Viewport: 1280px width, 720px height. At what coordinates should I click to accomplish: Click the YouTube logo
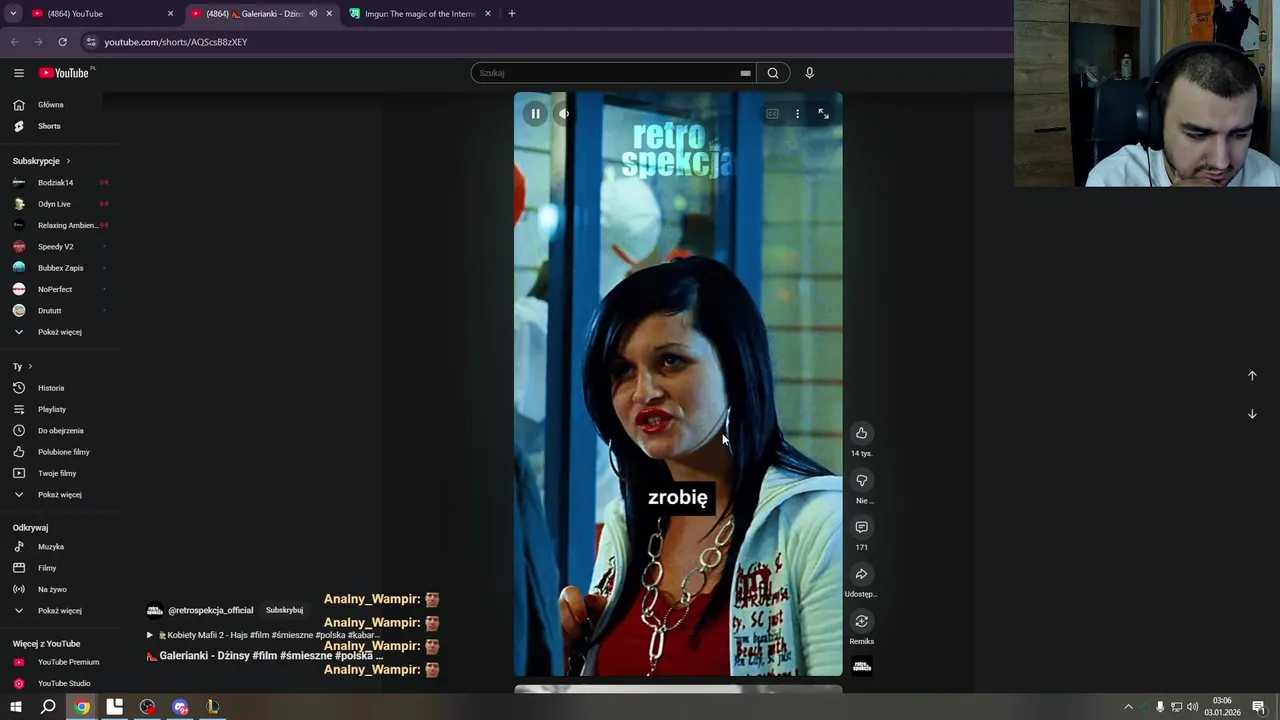64,73
